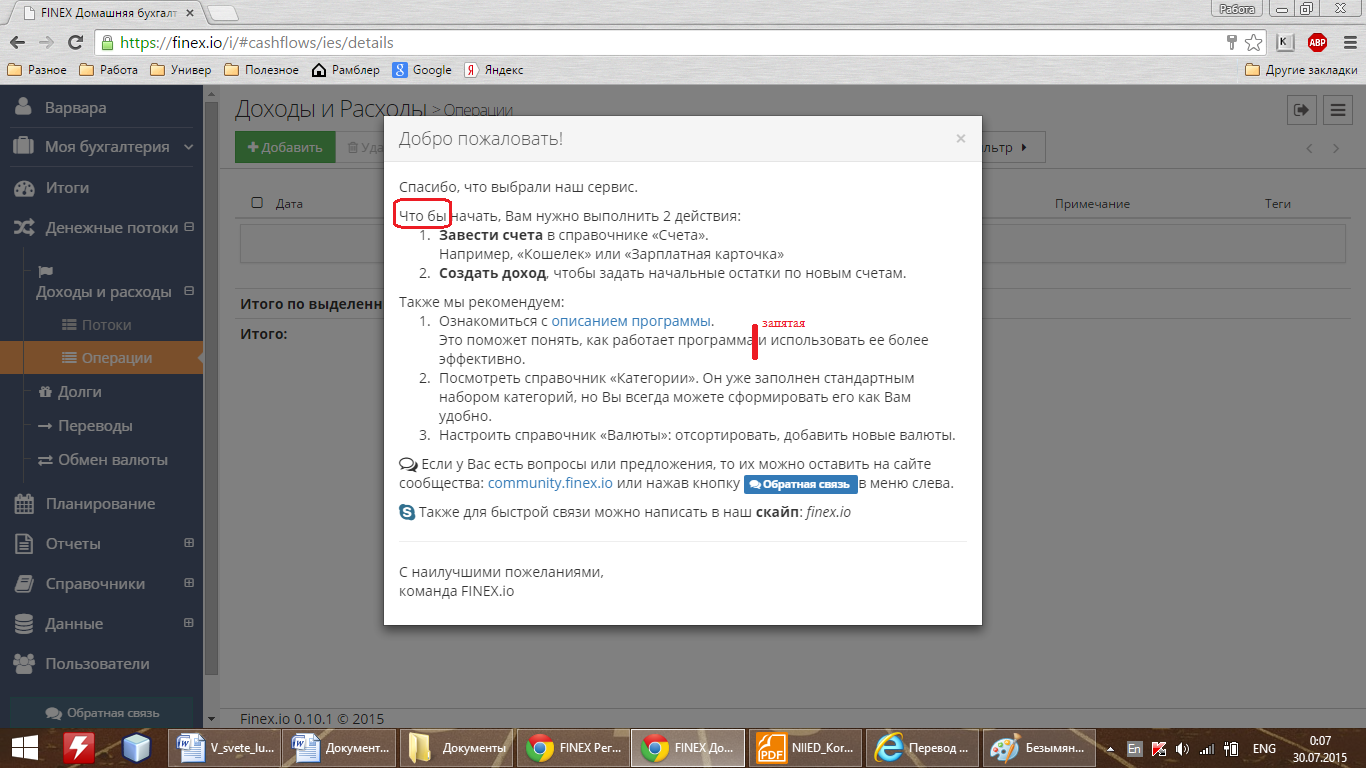Click the Планирование calendar icon
The height and width of the screenshot is (768, 1366).
(x=24, y=504)
